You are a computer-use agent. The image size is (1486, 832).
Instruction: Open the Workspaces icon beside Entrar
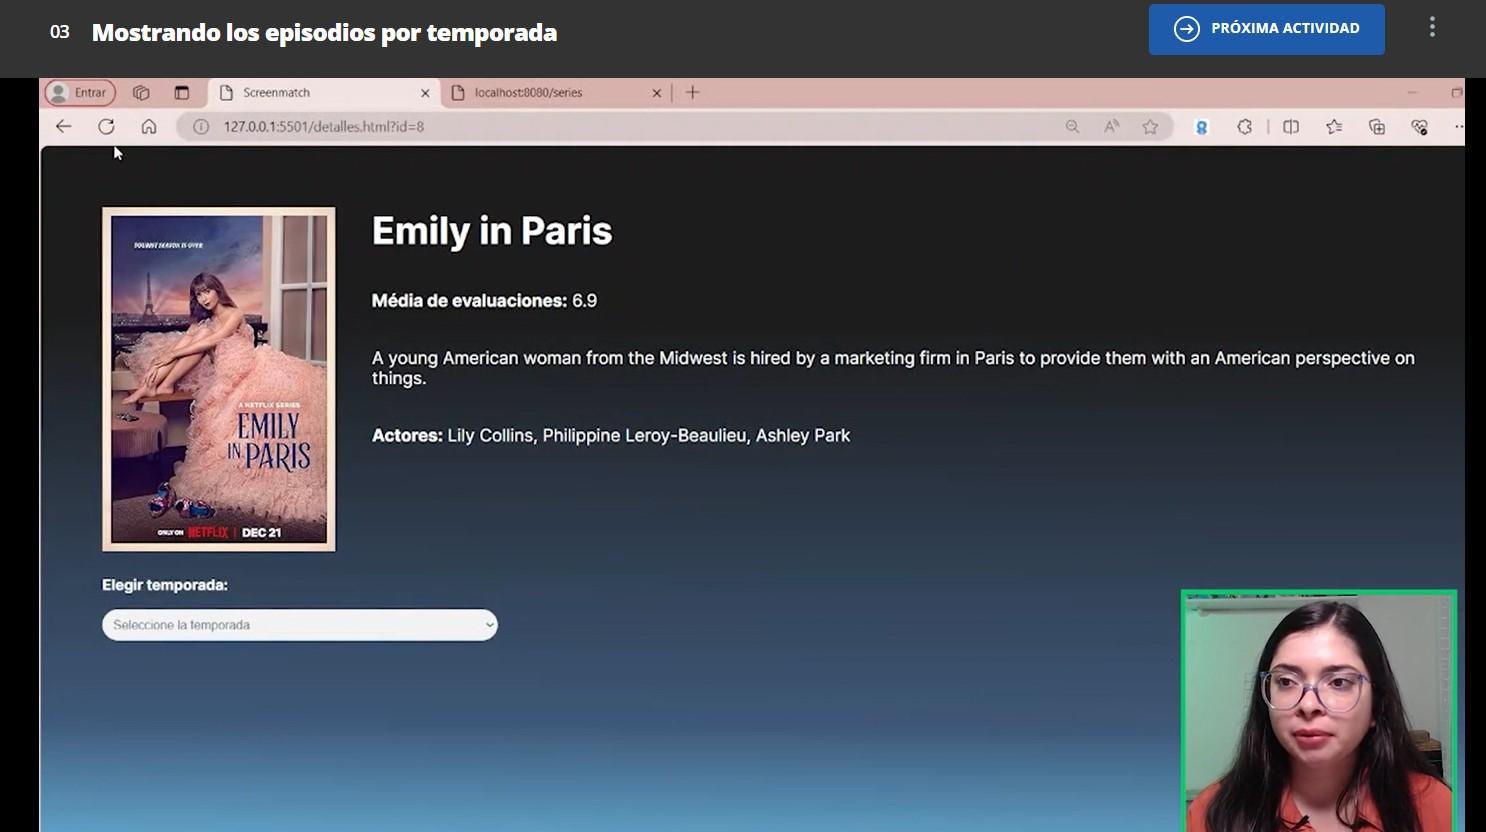pyautogui.click(x=141, y=93)
